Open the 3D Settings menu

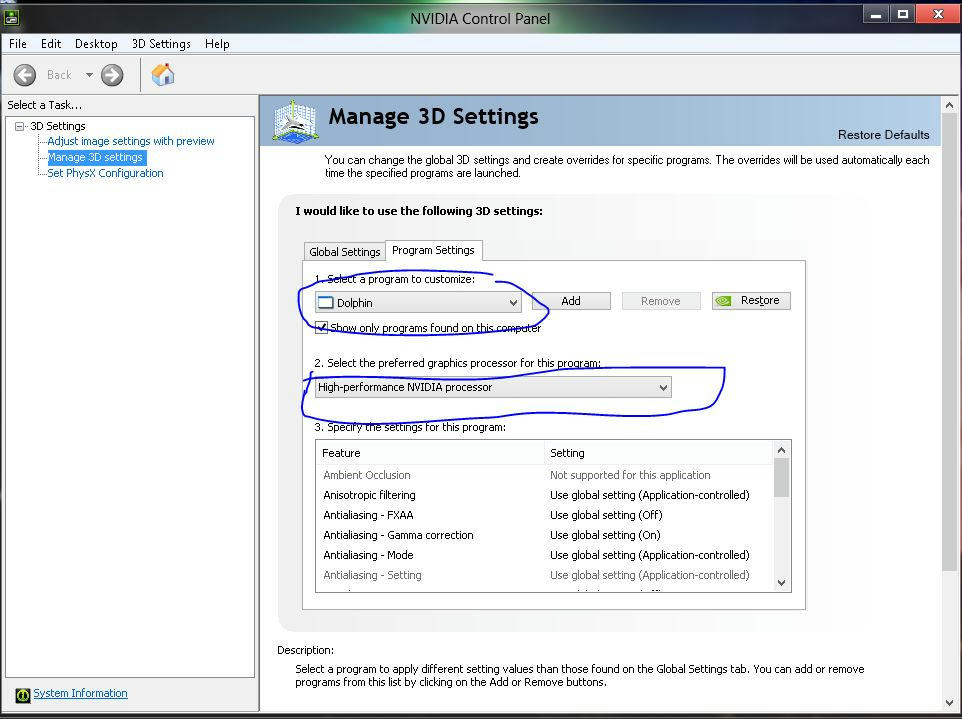click(161, 44)
